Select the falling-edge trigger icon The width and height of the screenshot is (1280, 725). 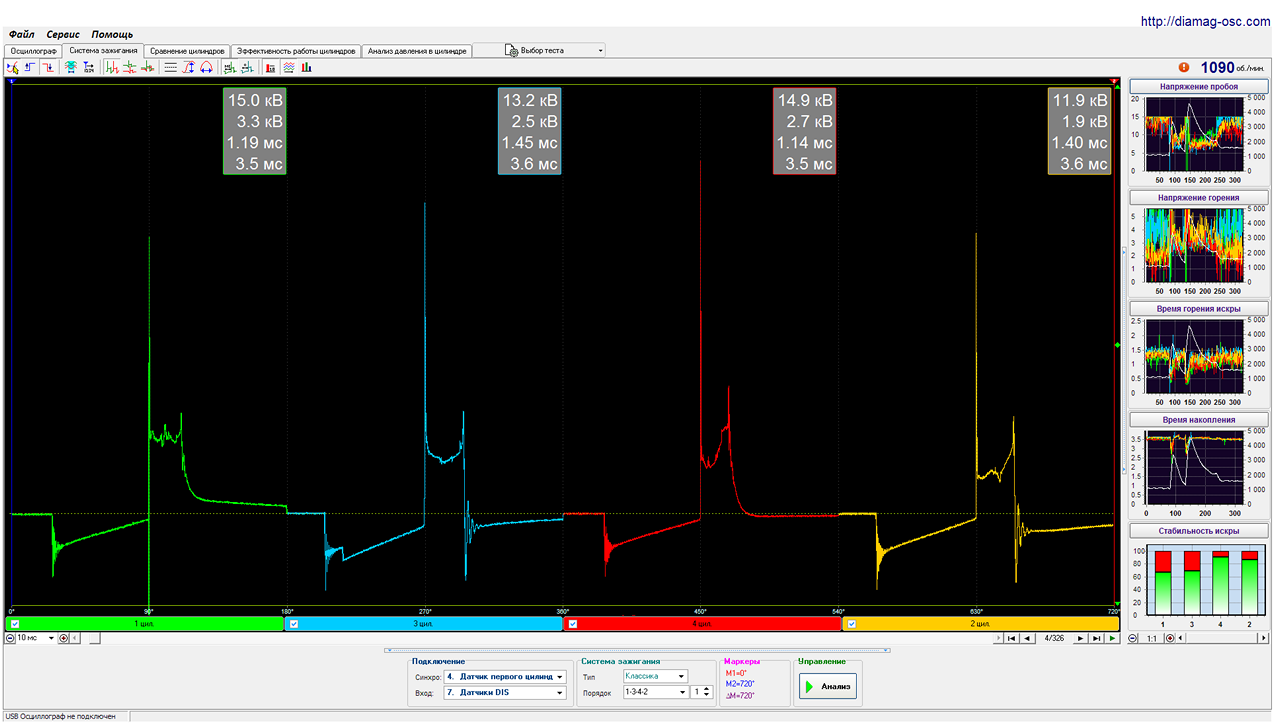(48, 68)
